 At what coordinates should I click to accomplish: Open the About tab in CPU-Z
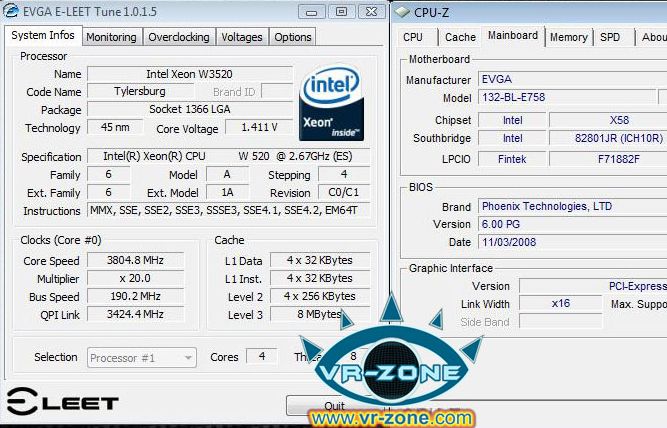click(653, 37)
